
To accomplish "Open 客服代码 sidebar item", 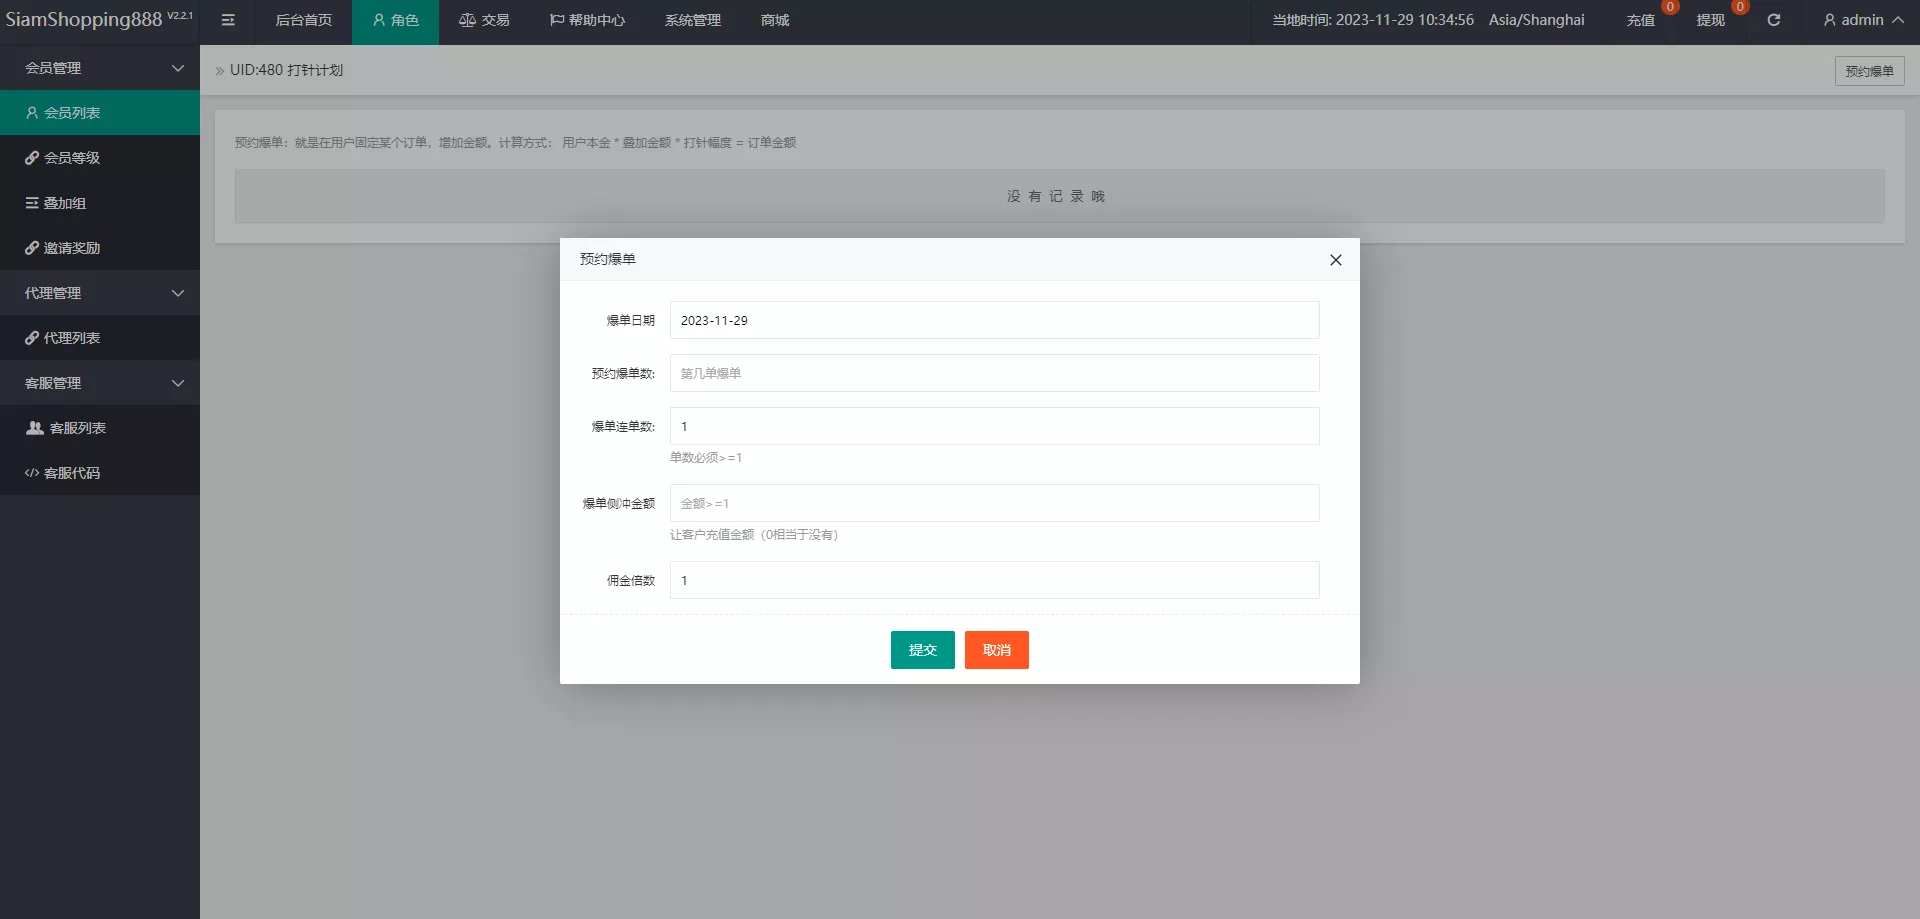I will (100, 473).
